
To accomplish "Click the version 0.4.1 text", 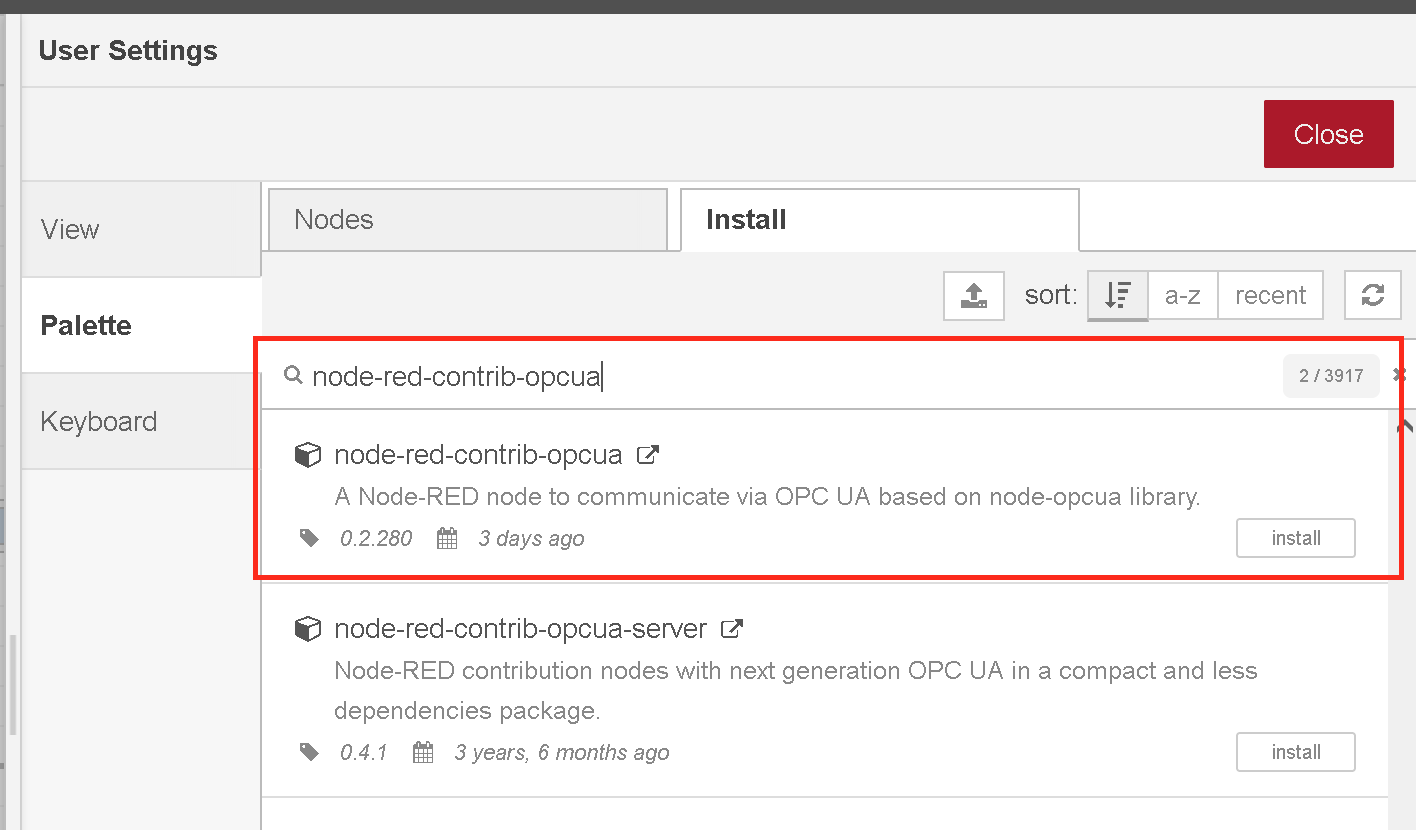I will 363,752.
